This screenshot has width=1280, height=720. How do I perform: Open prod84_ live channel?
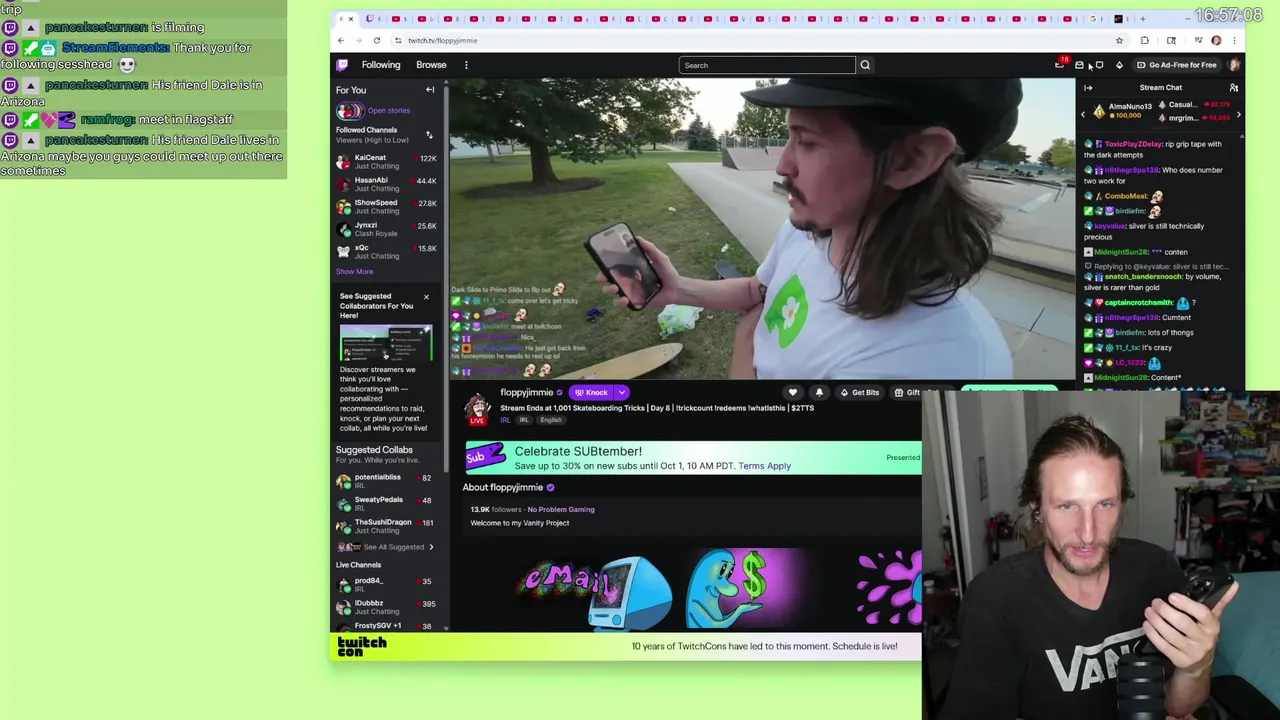tap(386, 584)
